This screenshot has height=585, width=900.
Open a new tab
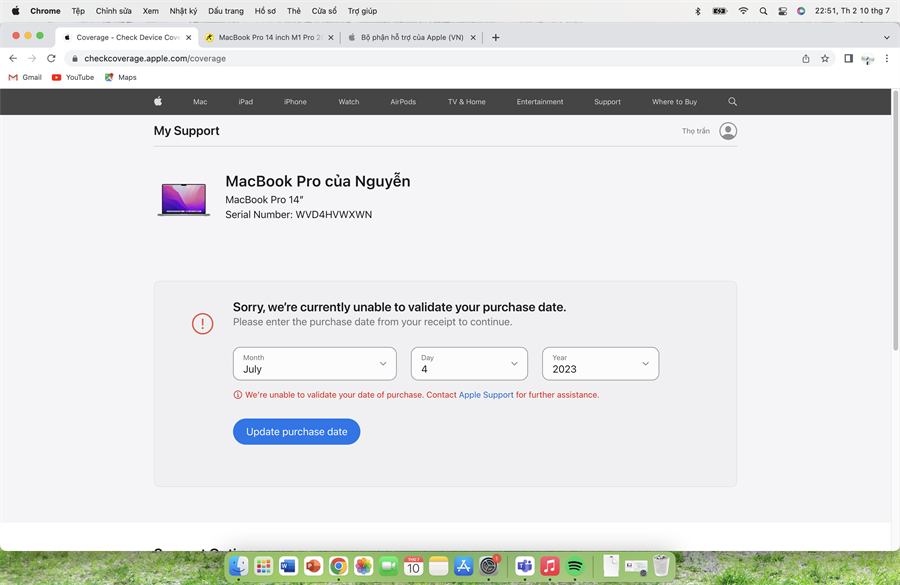(496, 37)
